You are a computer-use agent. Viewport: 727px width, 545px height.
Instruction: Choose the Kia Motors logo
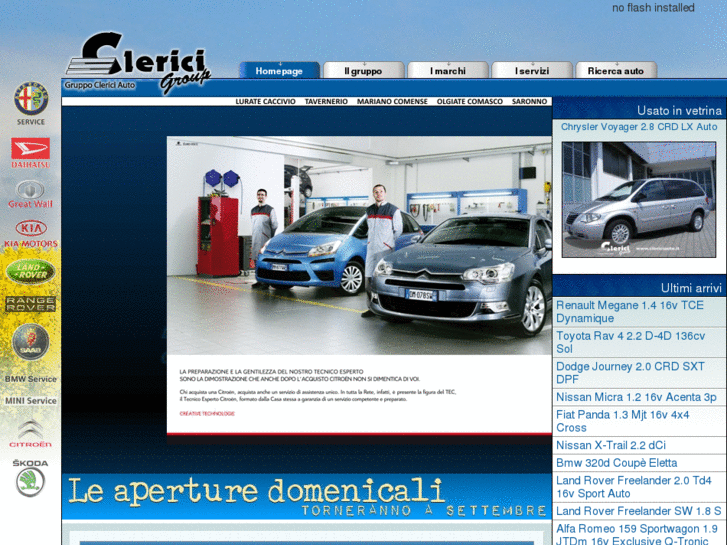point(31,234)
